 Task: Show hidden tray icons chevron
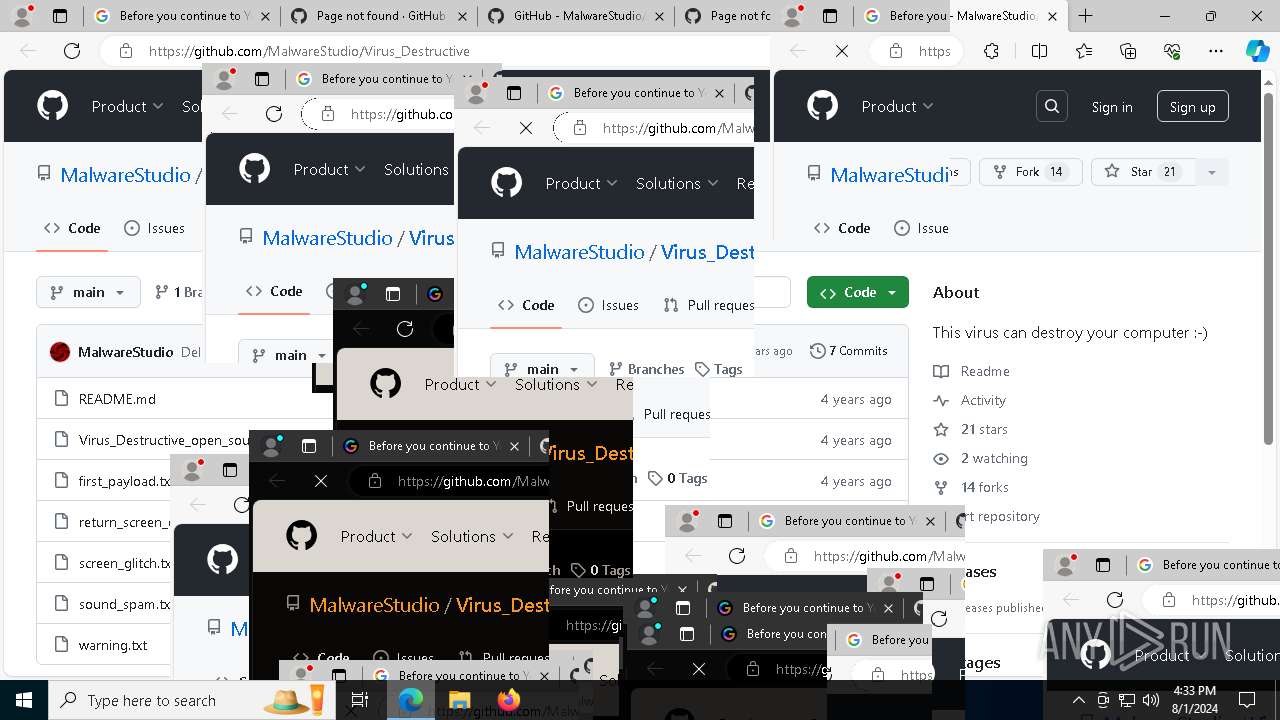(x=1079, y=700)
